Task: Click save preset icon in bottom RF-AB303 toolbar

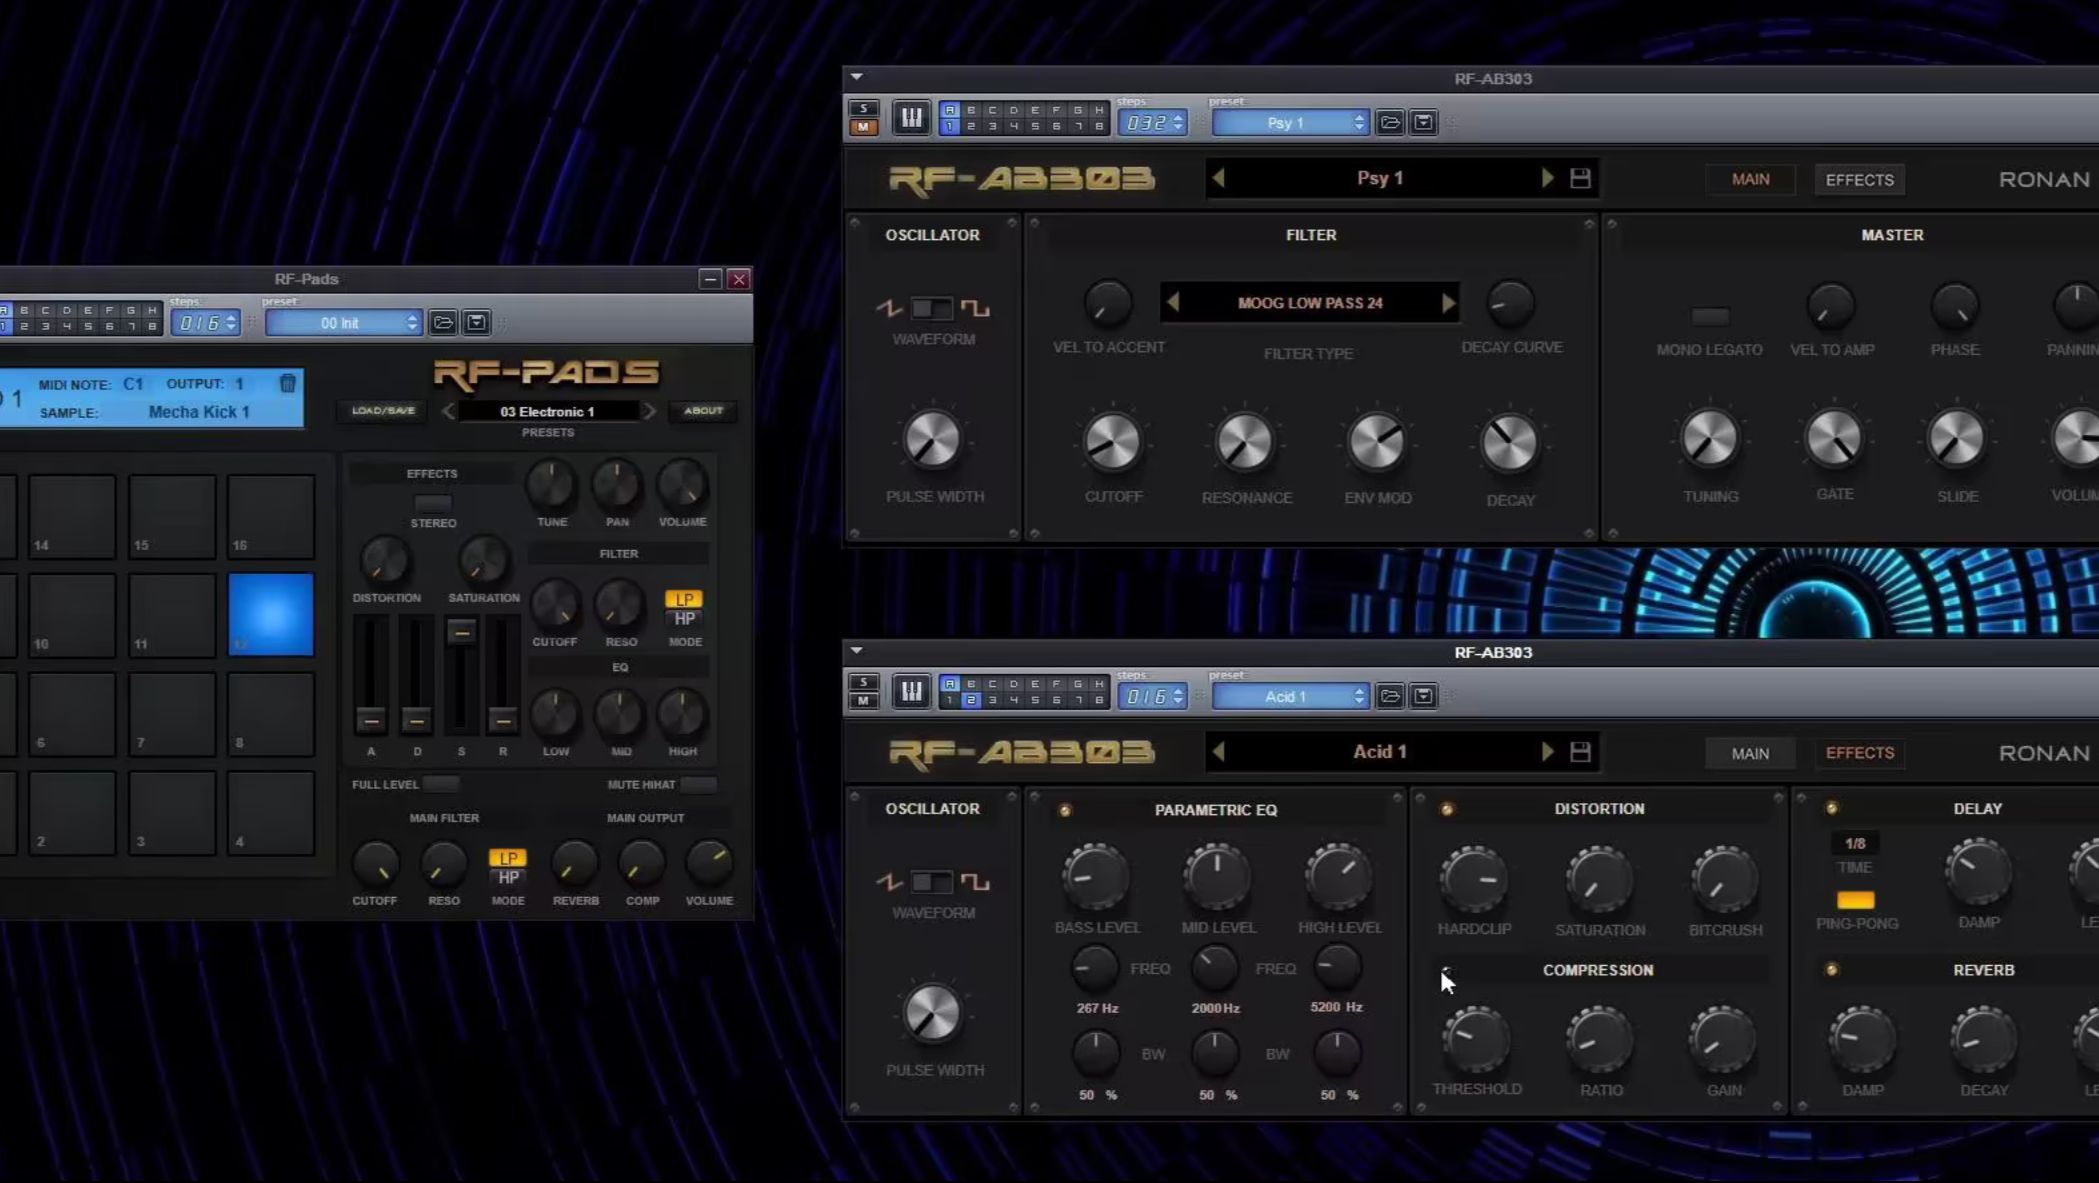Action: pyautogui.click(x=1423, y=697)
